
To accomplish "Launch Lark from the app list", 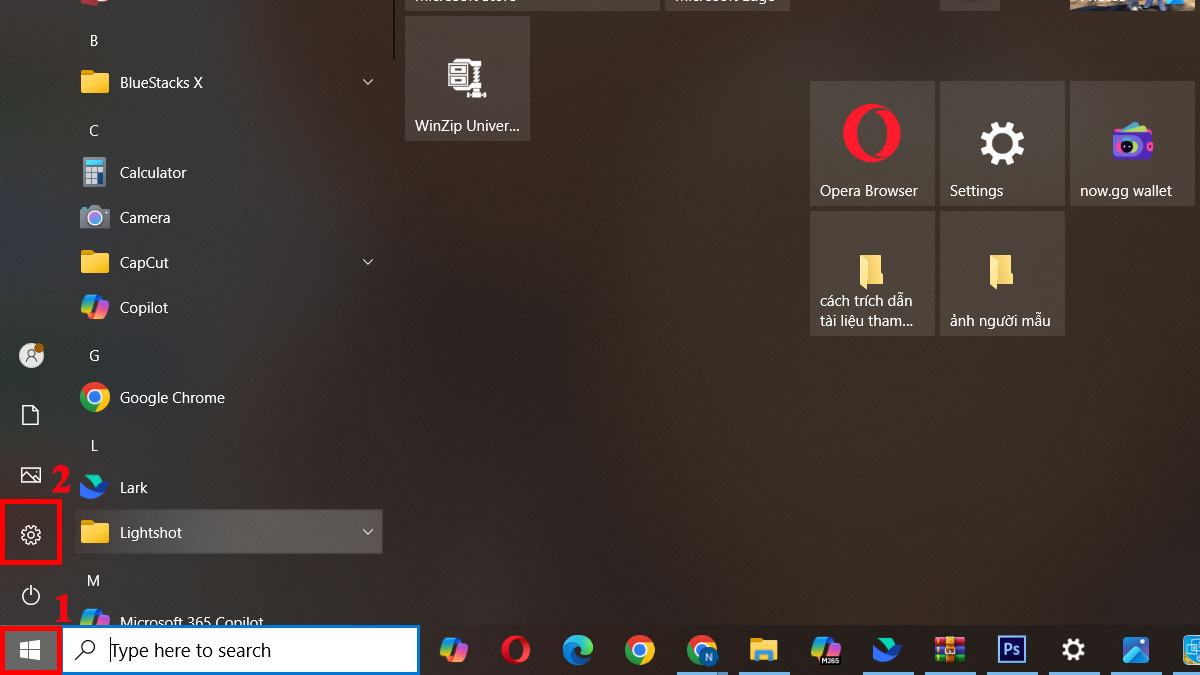I will 229,487.
